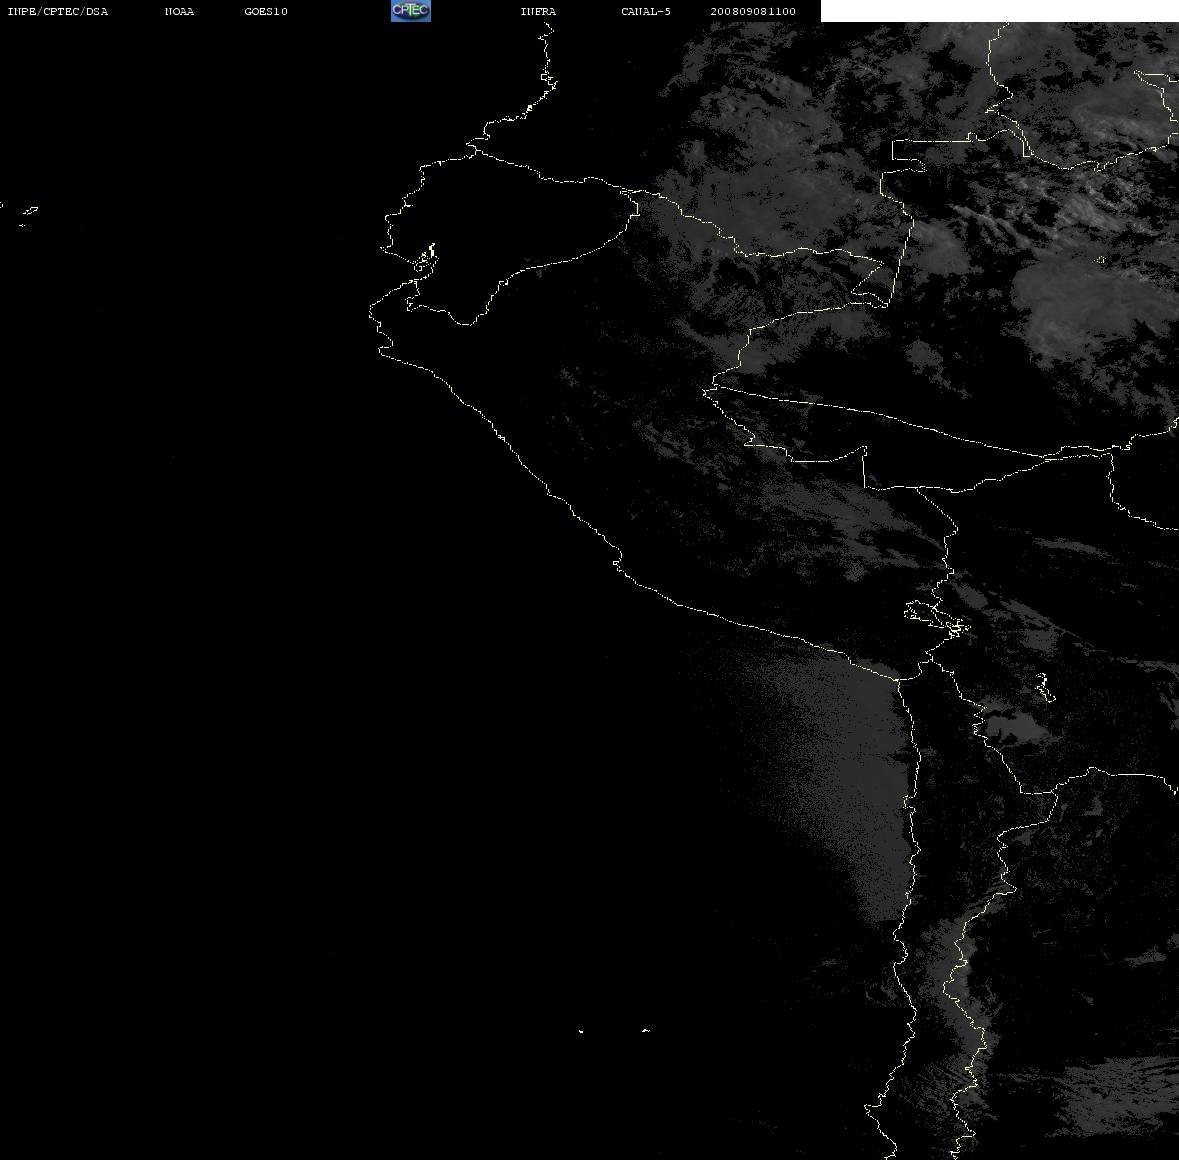This screenshot has height=1160, width=1179.
Task: Click the INFRA label in header
Action: pos(538,11)
